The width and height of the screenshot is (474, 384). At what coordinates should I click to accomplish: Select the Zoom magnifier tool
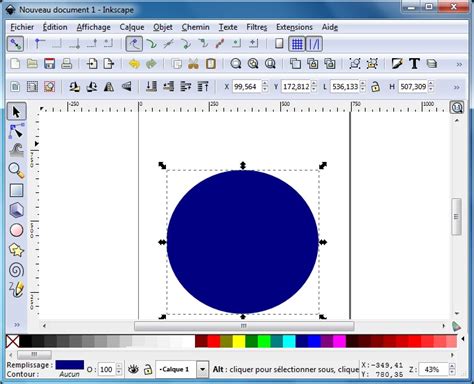click(x=16, y=170)
